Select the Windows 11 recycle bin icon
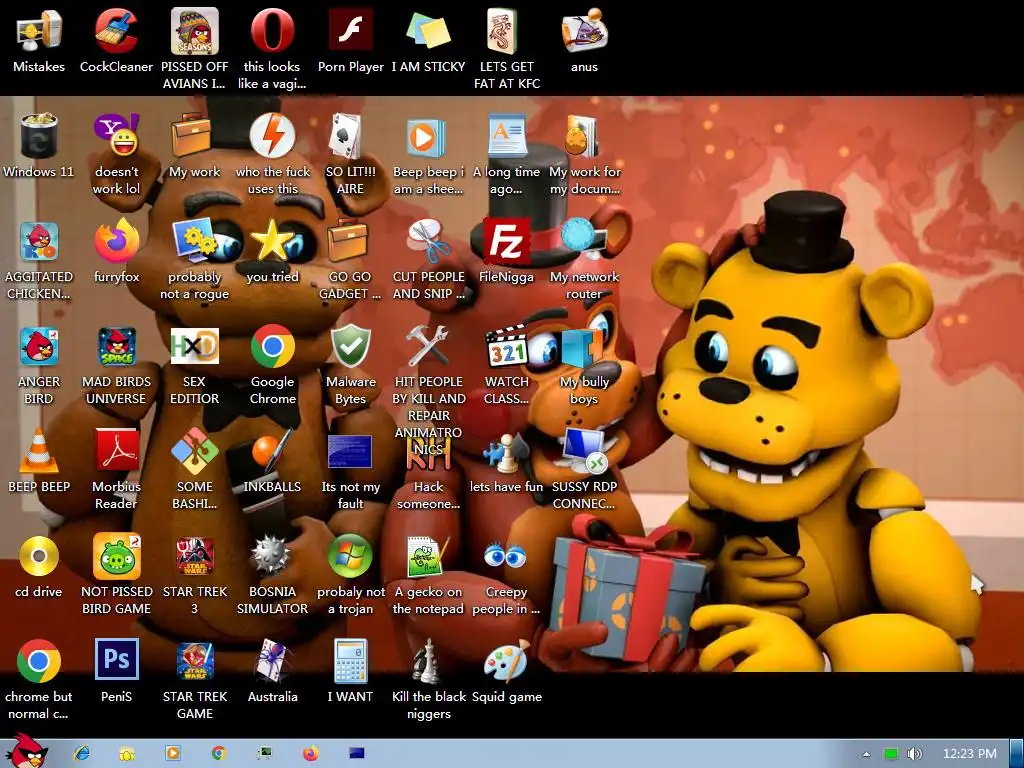 (x=39, y=136)
